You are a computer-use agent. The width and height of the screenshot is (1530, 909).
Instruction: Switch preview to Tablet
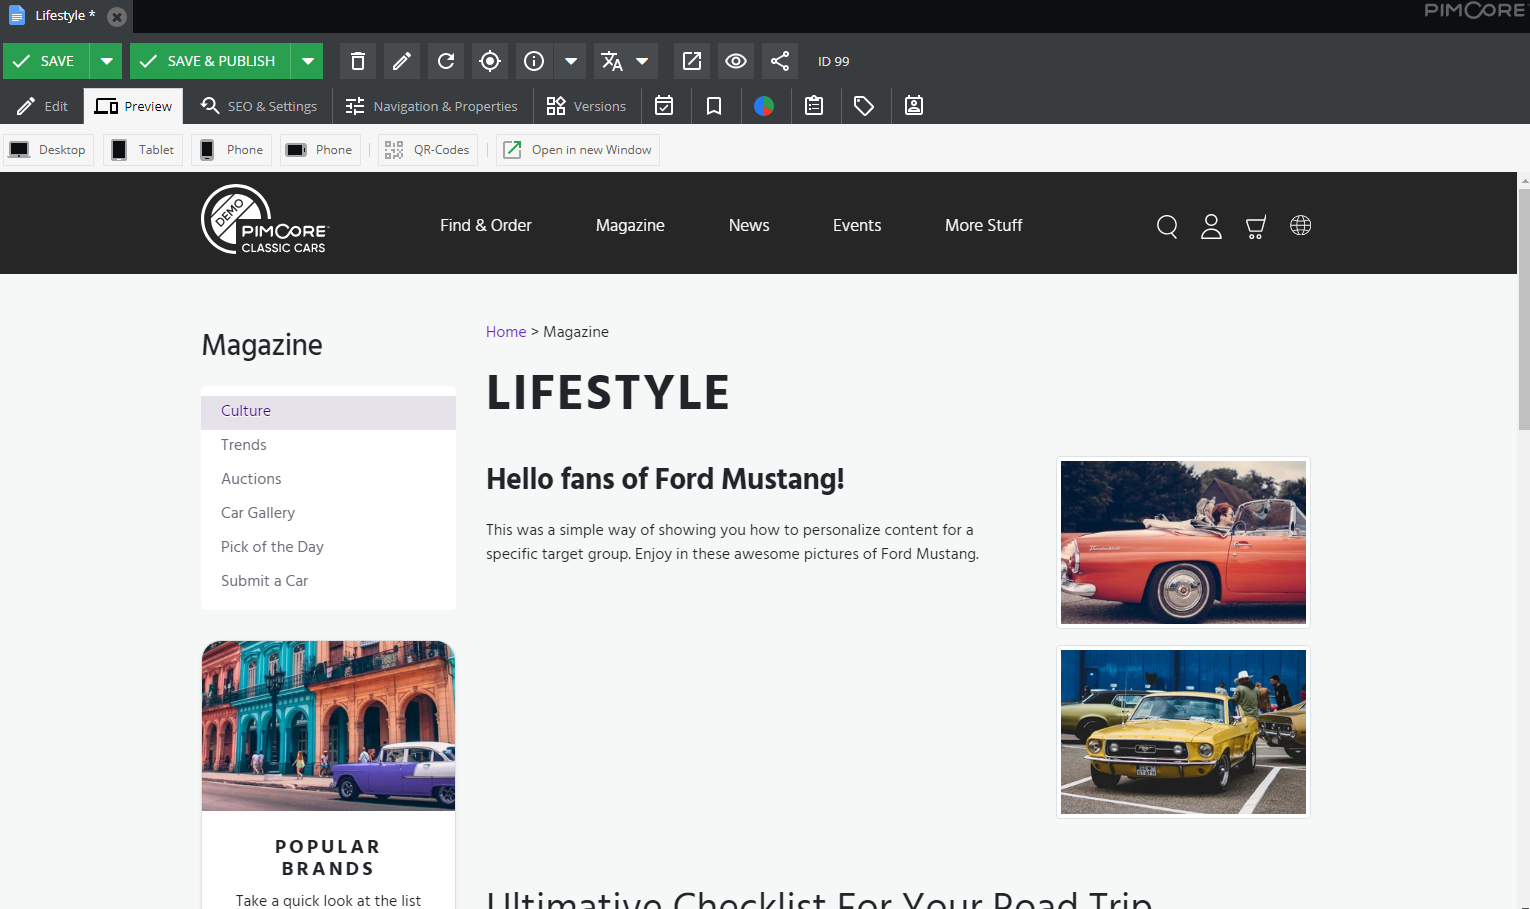tap(143, 150)
